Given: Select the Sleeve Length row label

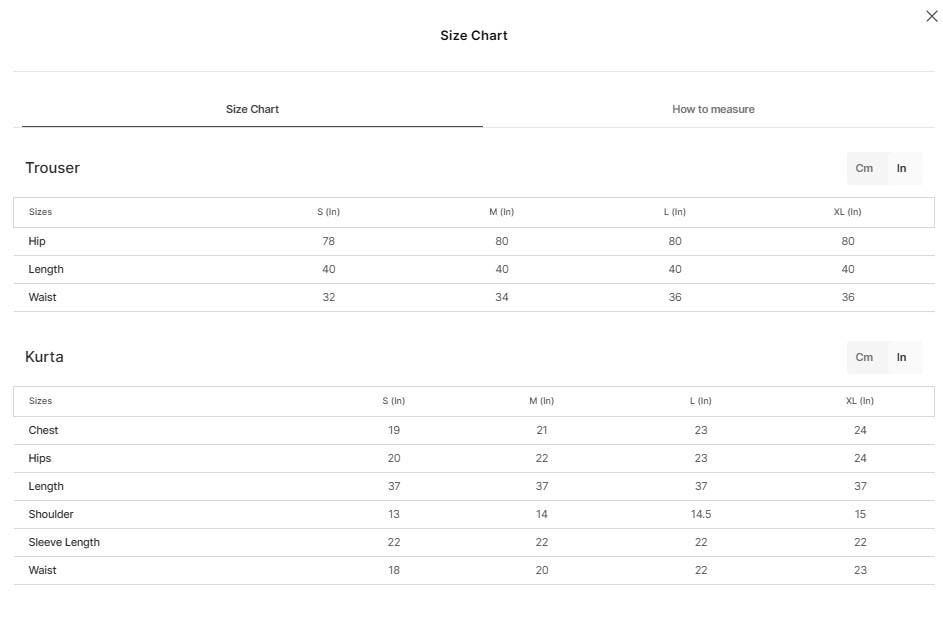Looking at the screenshot, I should tap(64, 542).
